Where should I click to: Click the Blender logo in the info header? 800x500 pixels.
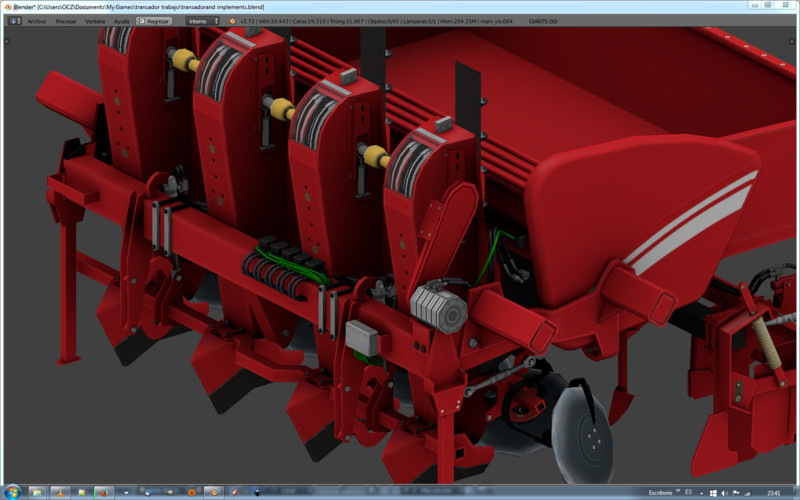click(232, 20)
